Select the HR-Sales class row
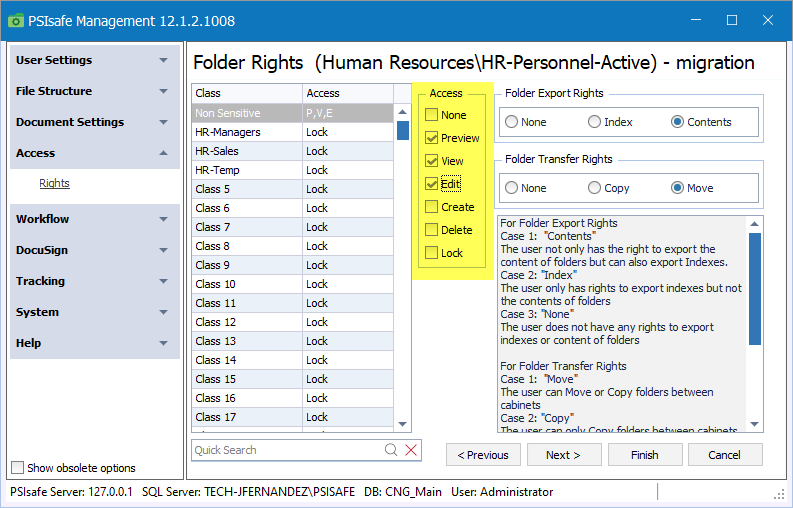 pos(292,151)
